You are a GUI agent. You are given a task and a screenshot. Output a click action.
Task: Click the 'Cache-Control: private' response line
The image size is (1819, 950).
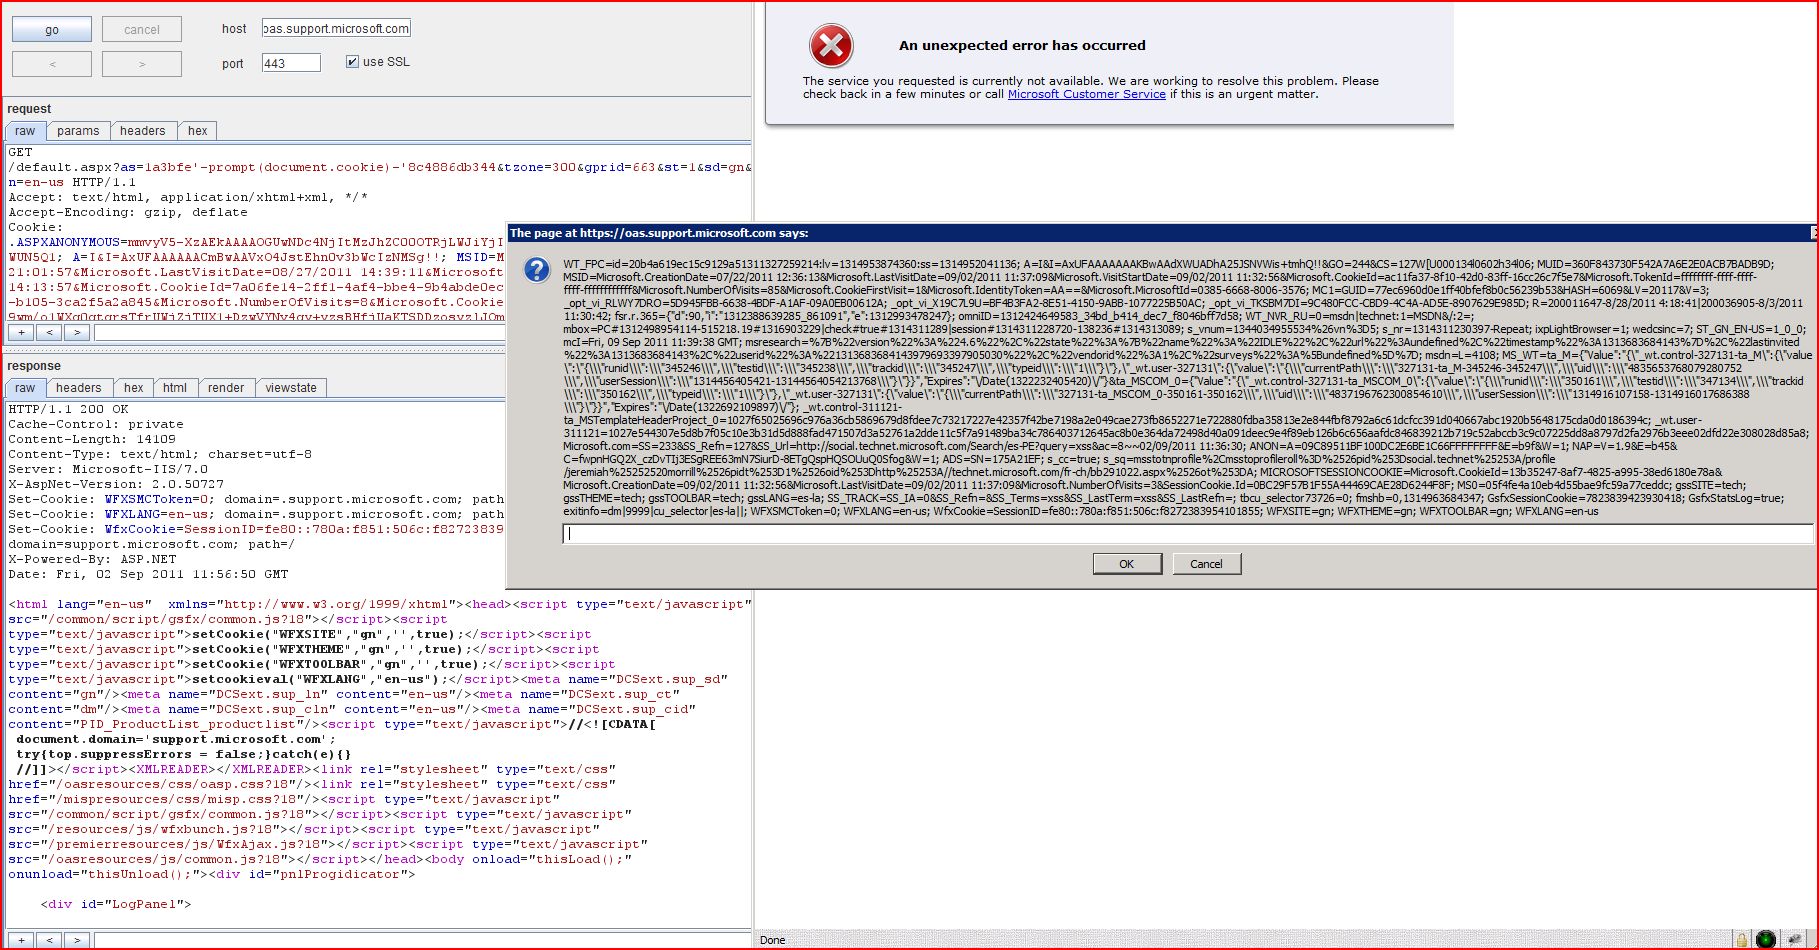pyautogui.click(x=96, y=424)
